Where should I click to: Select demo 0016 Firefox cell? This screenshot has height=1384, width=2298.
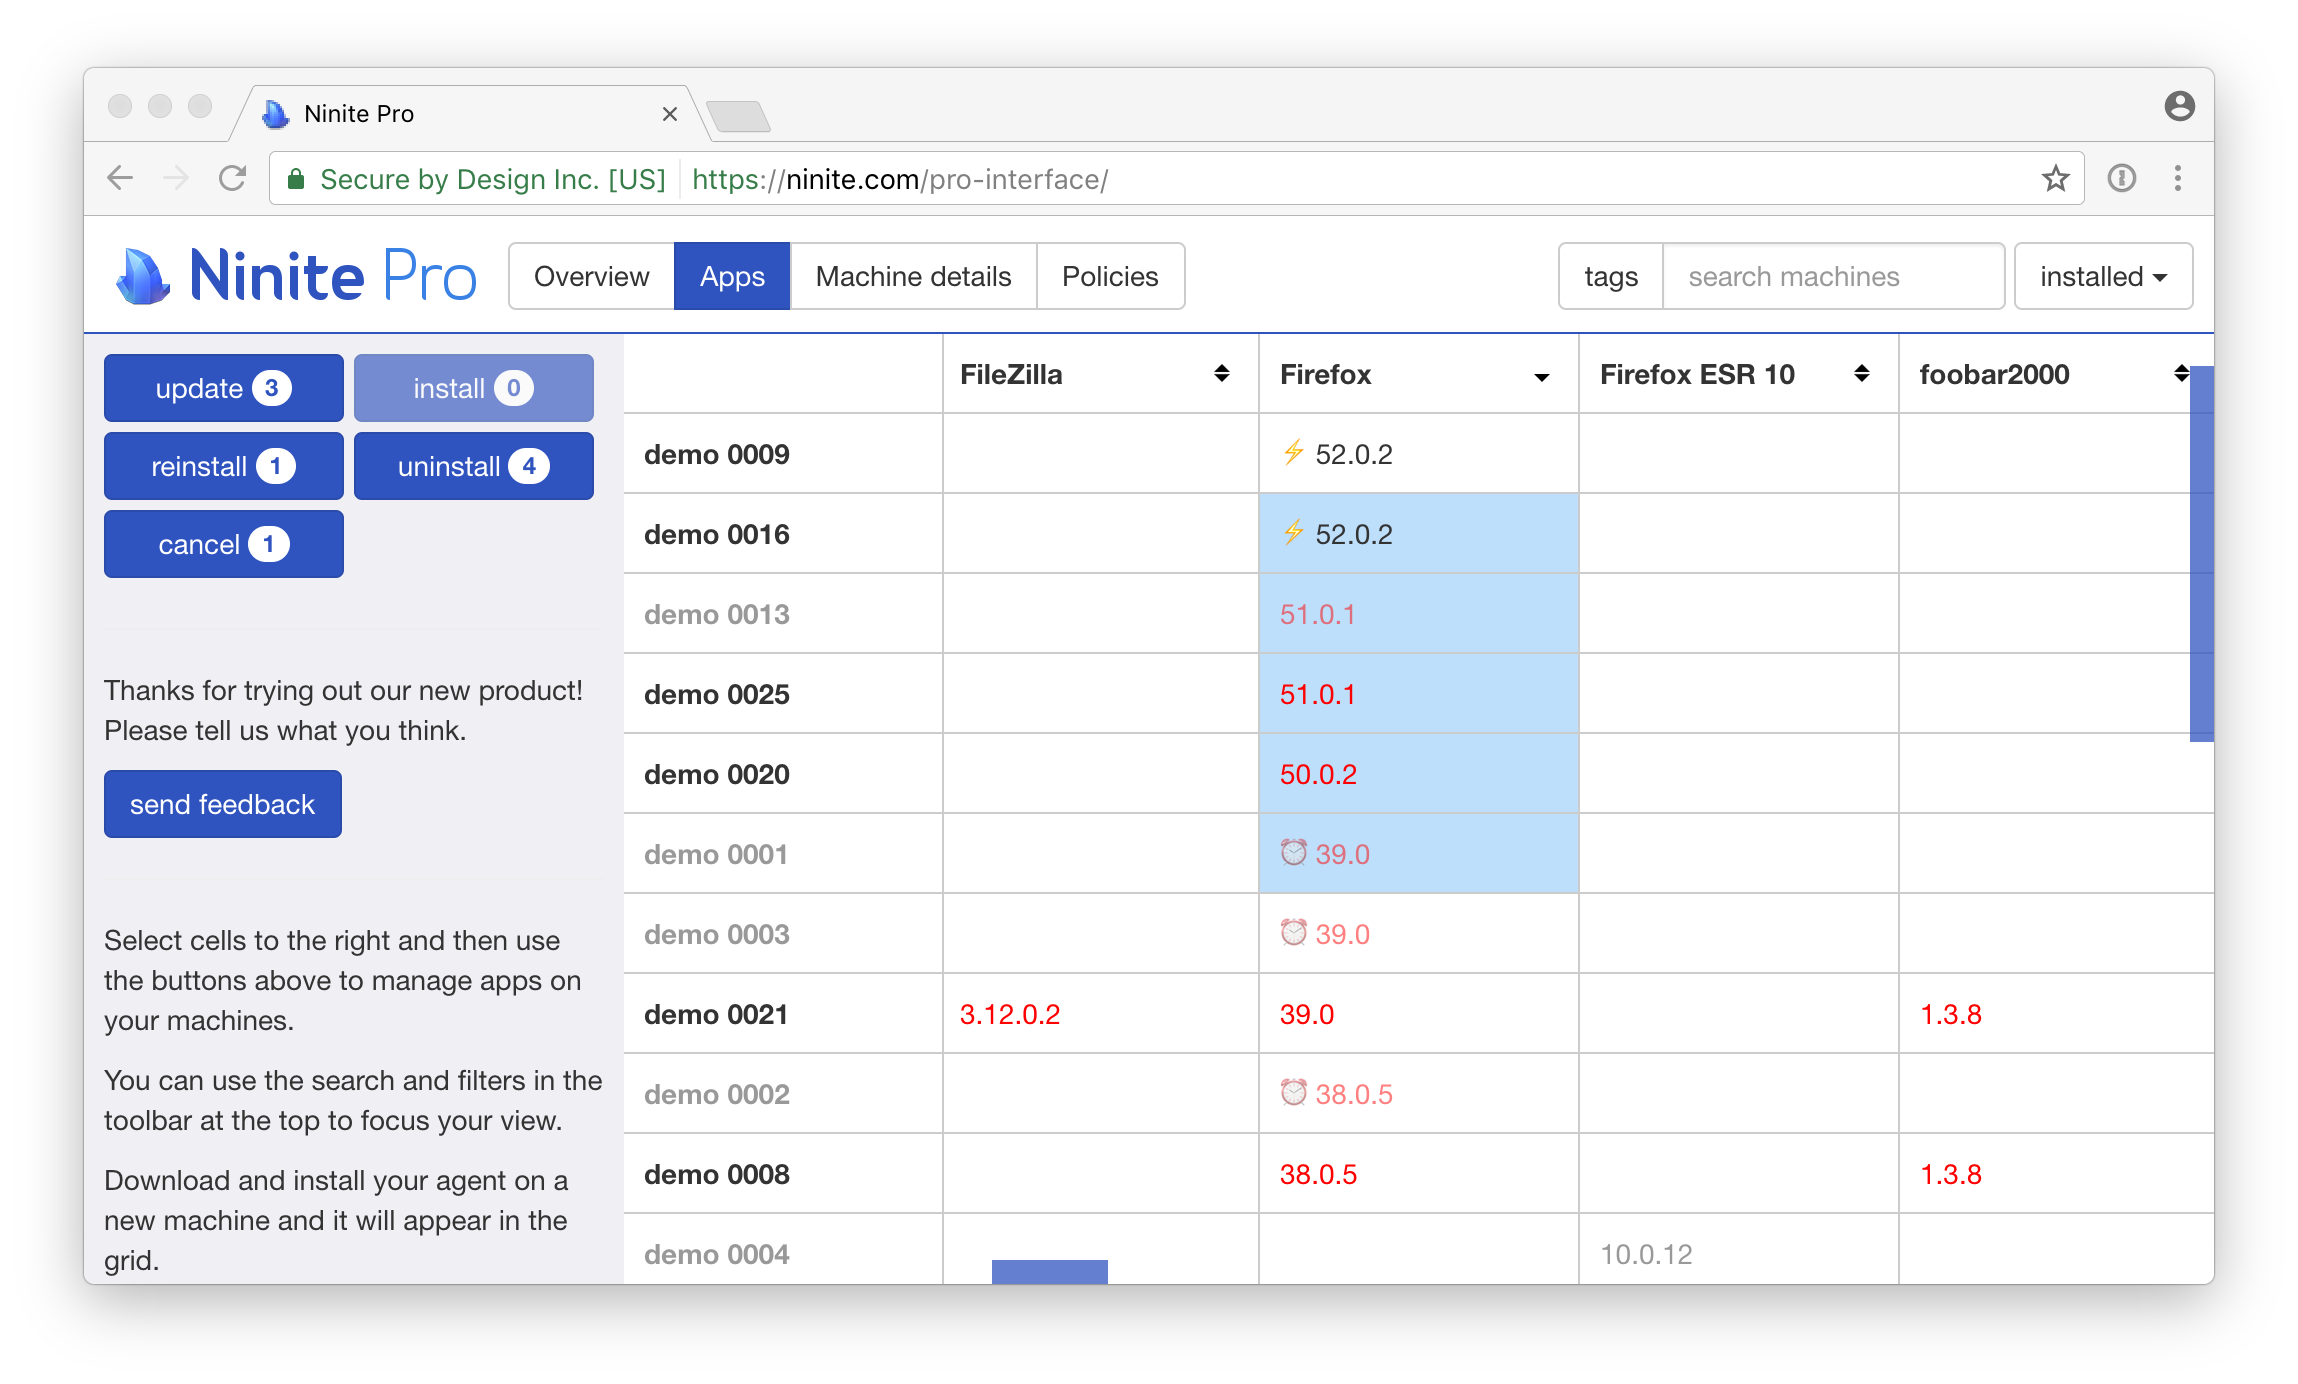(1415, 535)
